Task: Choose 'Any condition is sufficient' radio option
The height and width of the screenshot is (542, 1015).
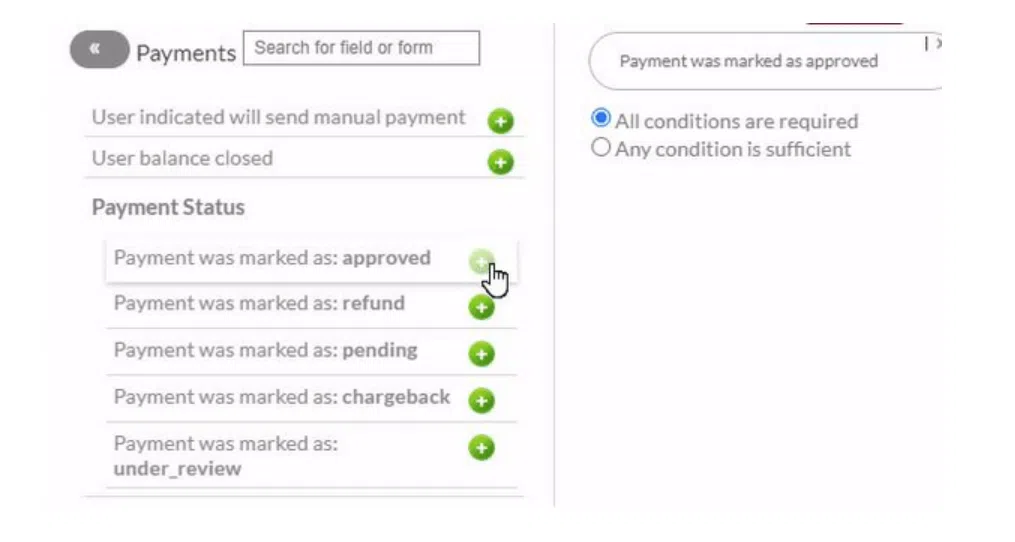Action: (x=601, y=148)
